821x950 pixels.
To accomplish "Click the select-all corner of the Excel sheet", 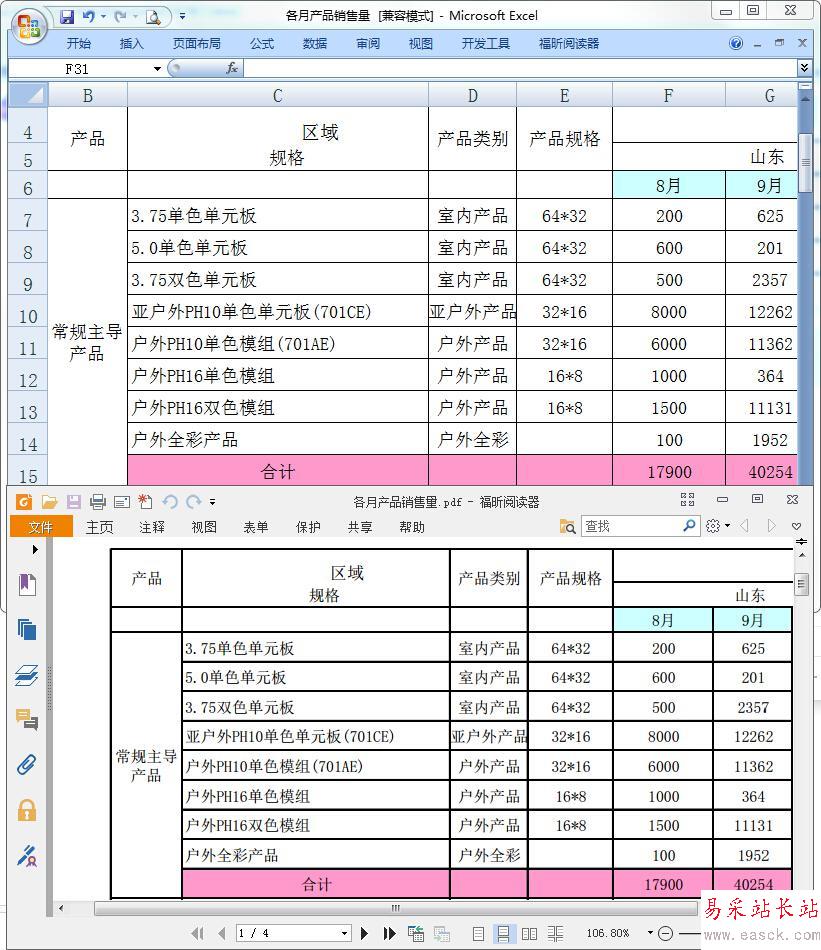I will coord(28,96).
